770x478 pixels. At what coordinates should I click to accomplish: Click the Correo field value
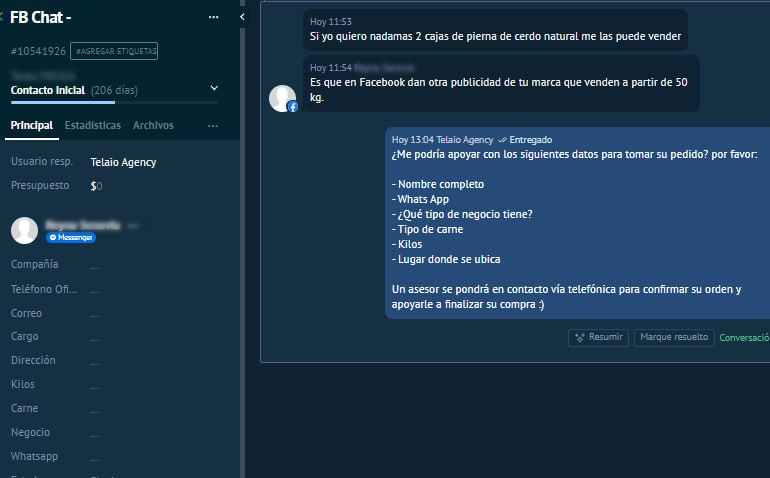[95, 313]
